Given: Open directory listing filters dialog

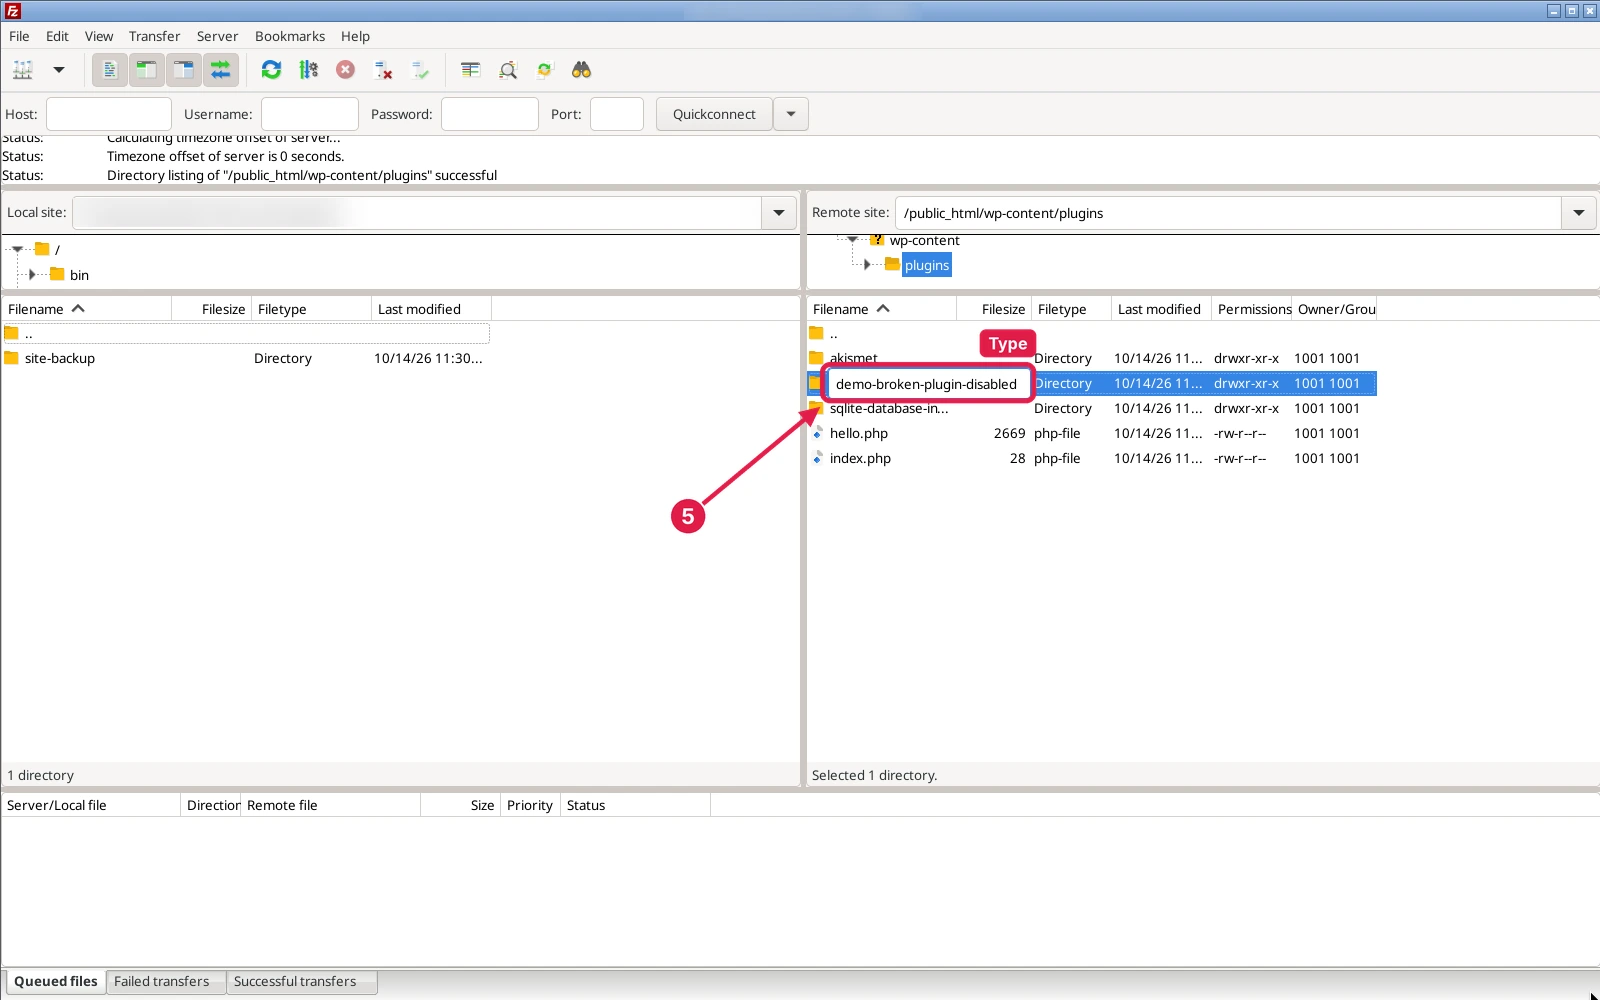Looking at the screenshot, I should click(x=471, y=70).
